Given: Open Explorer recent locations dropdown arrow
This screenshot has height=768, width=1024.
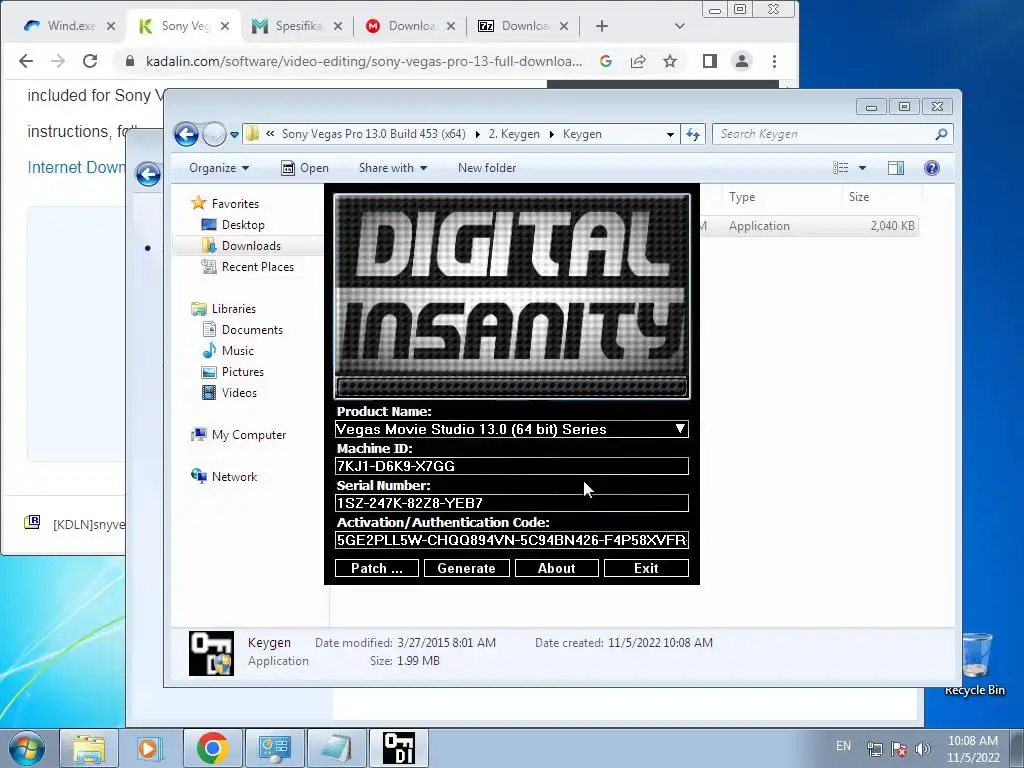Looking at the screenshot, I should tap(234, 135).
